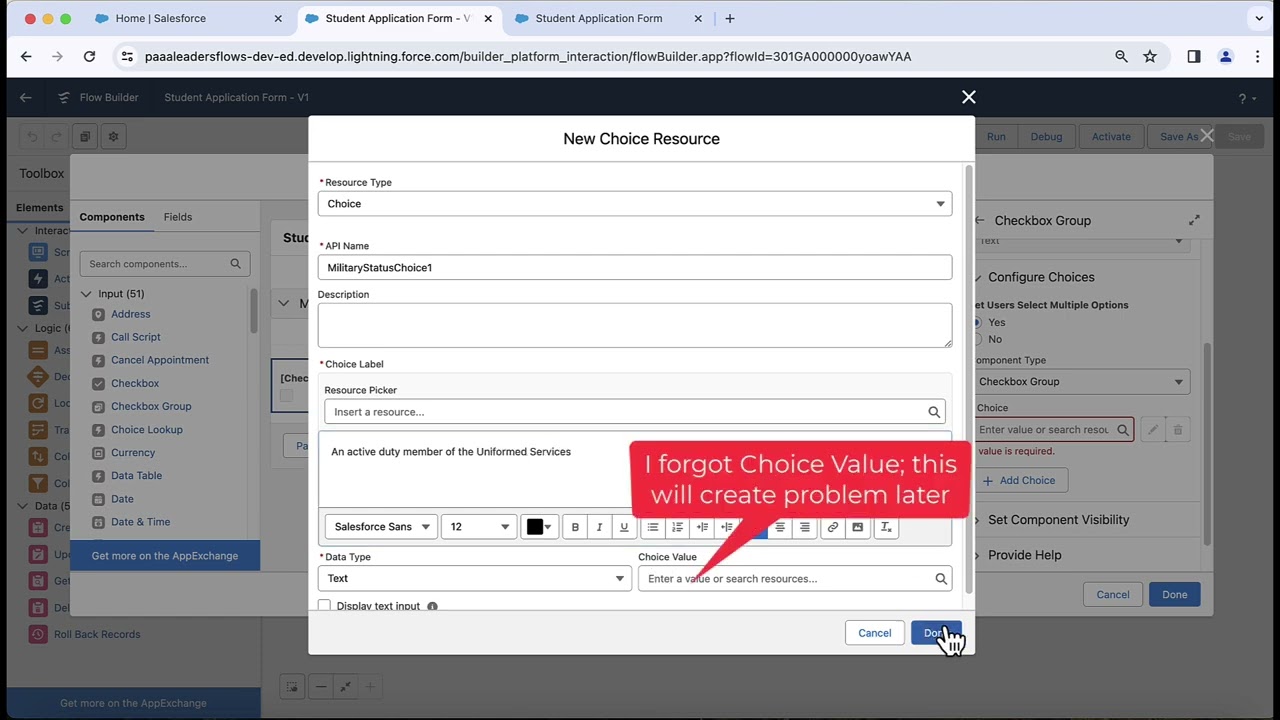Viewport: 1280px width, 720px height.
Task: Open flow settings gear in canvas toolbar
Action: pyautogui.click(x=113, y=137)
